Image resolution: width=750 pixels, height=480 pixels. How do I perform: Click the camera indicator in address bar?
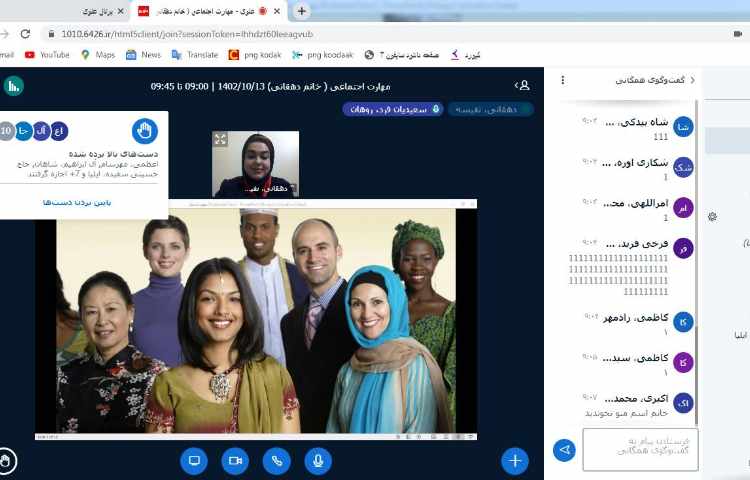click(x=738, y=33)
